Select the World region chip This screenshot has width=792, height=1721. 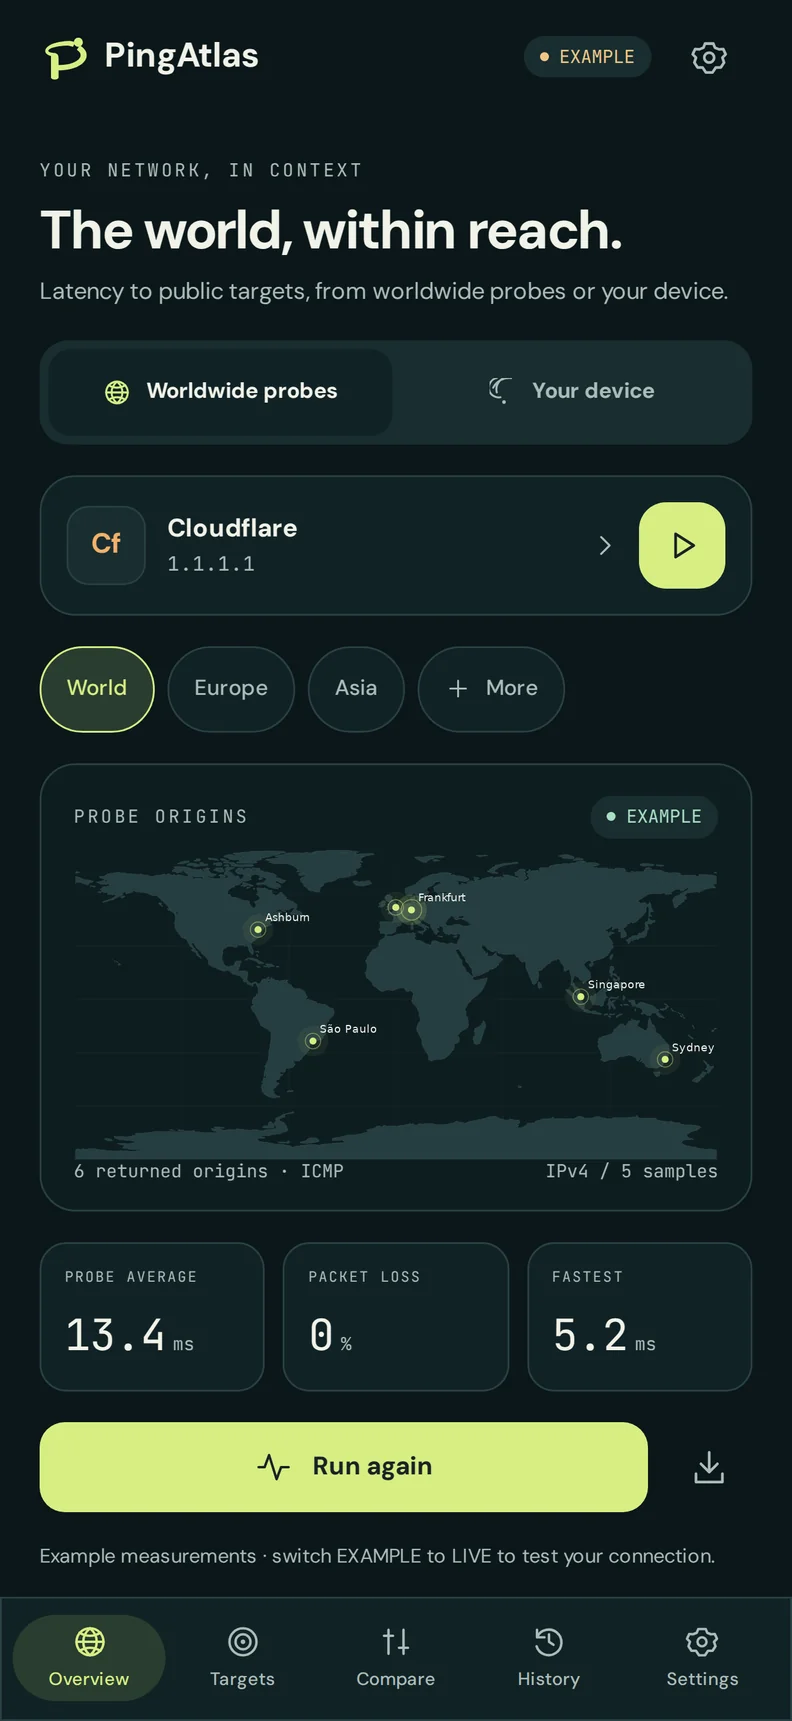coord(97,689)
